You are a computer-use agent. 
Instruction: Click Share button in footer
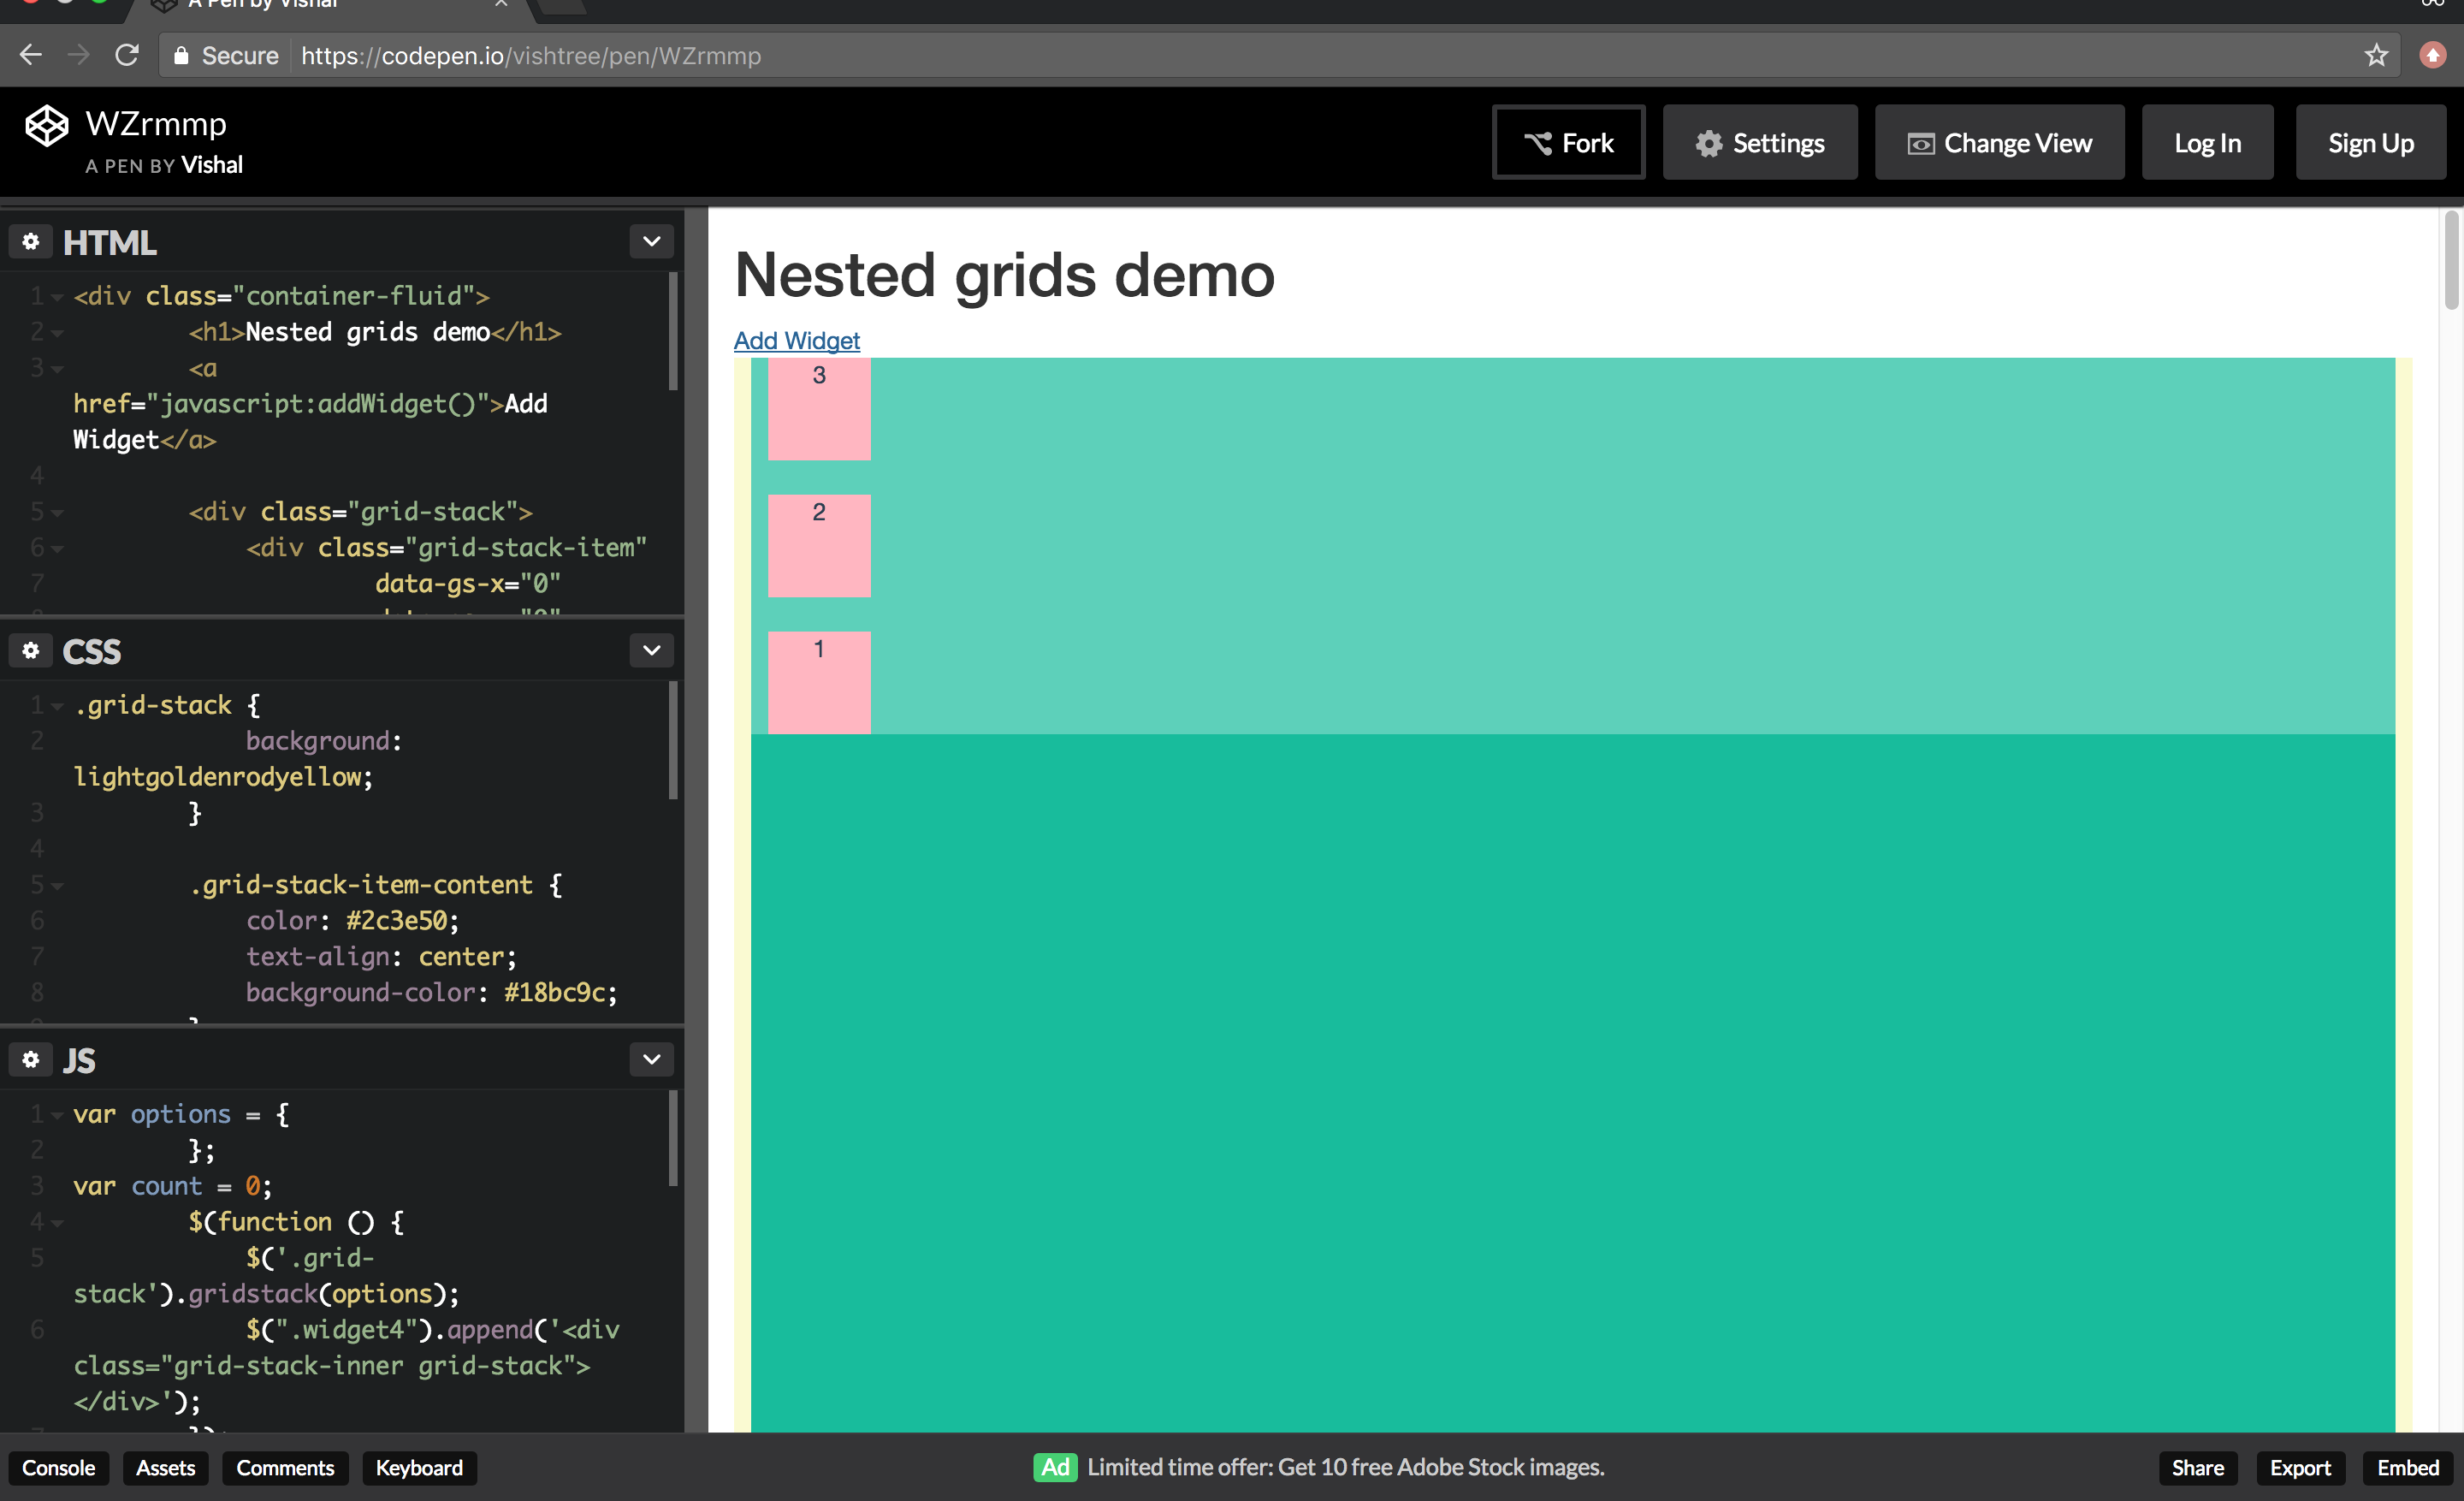pos(2197,1467)
